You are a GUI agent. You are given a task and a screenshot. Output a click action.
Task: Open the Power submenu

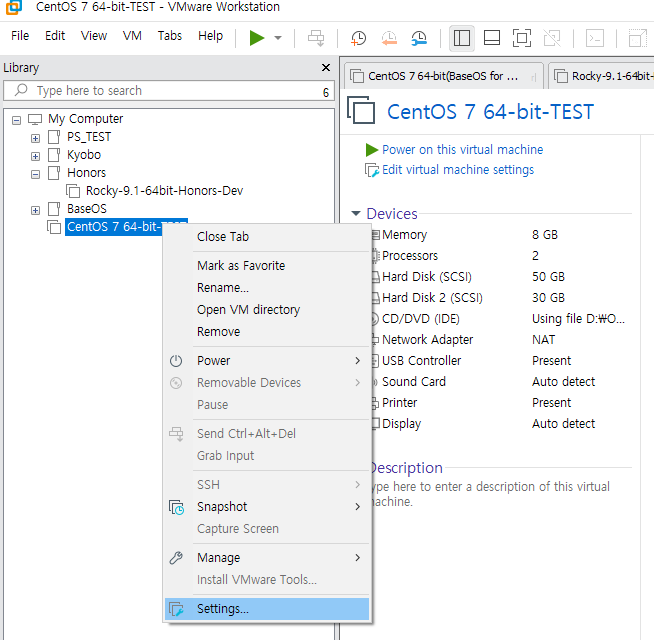point(267,361)
